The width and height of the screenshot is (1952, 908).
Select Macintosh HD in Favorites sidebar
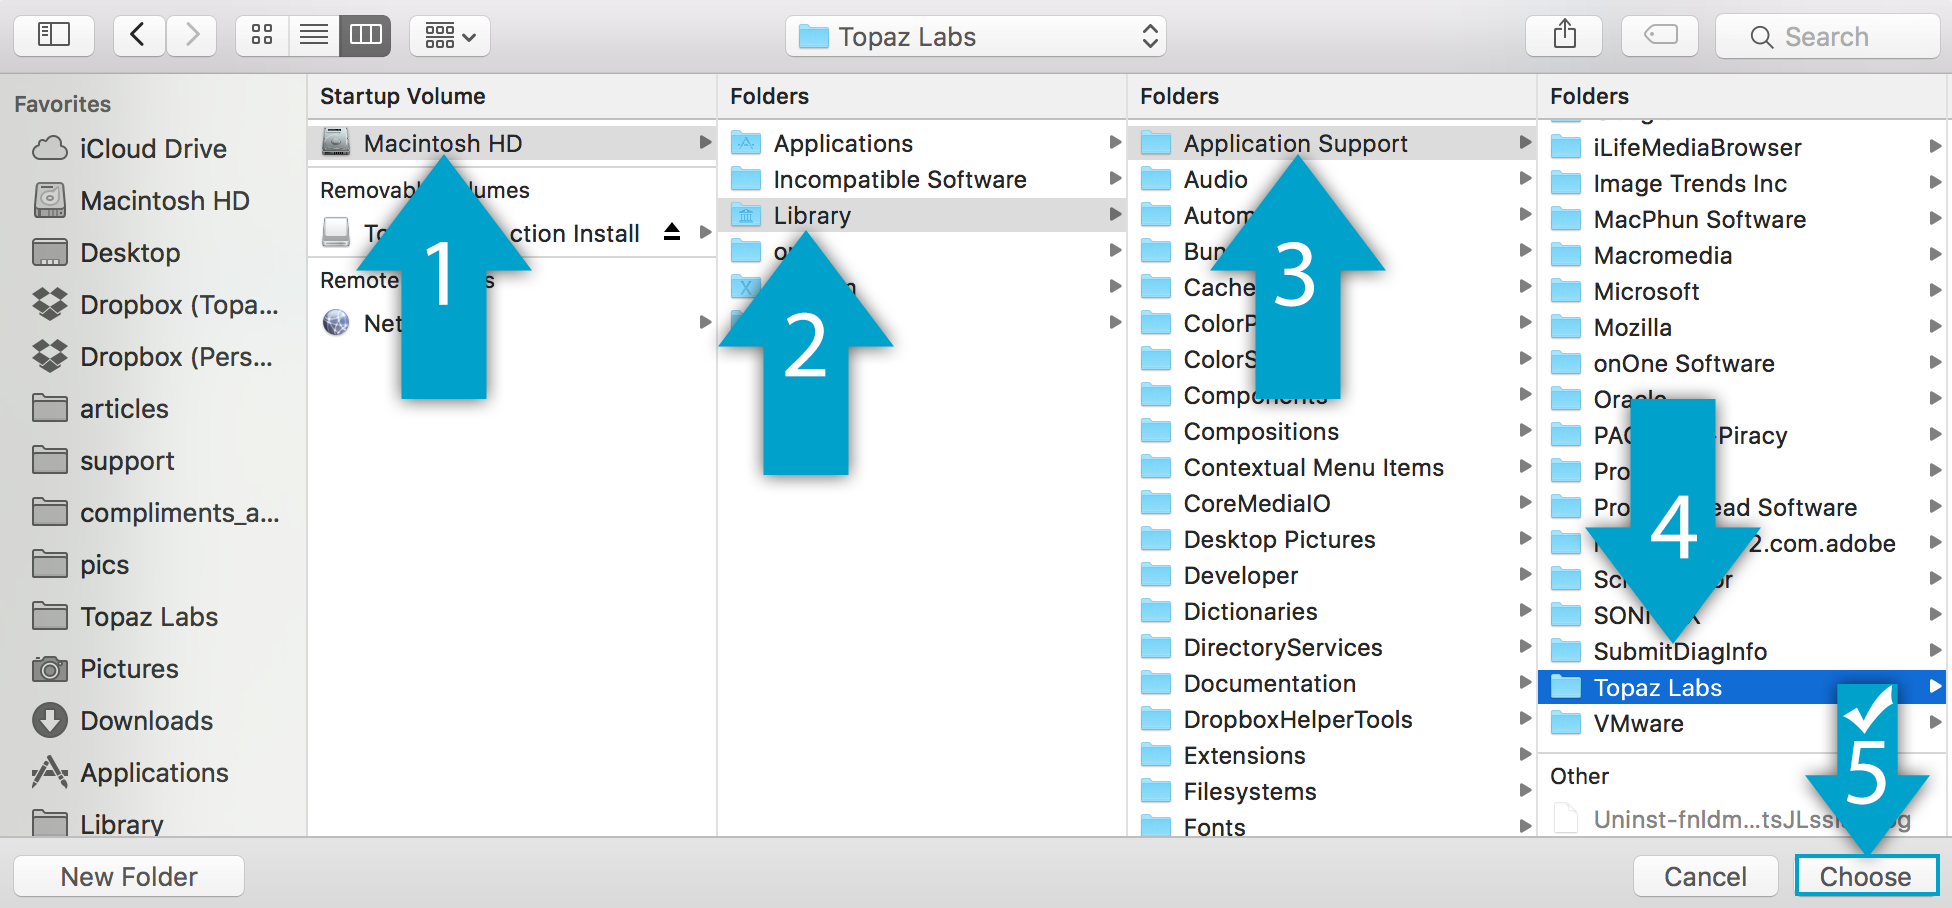[153, 201]
